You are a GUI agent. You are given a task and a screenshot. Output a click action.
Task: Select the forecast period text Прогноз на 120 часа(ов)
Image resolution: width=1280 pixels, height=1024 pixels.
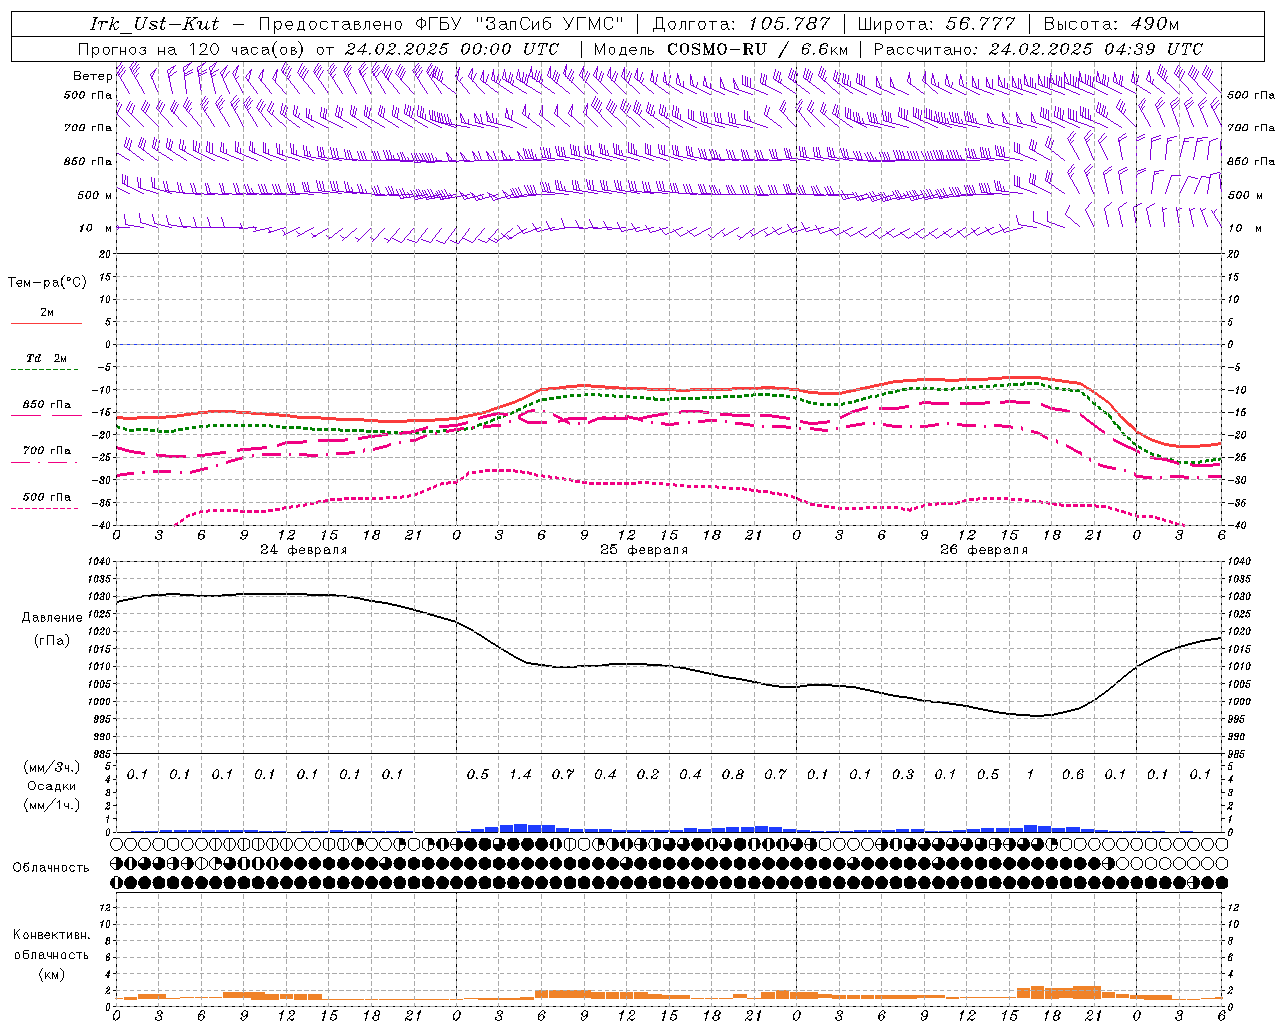click(192, 49)
